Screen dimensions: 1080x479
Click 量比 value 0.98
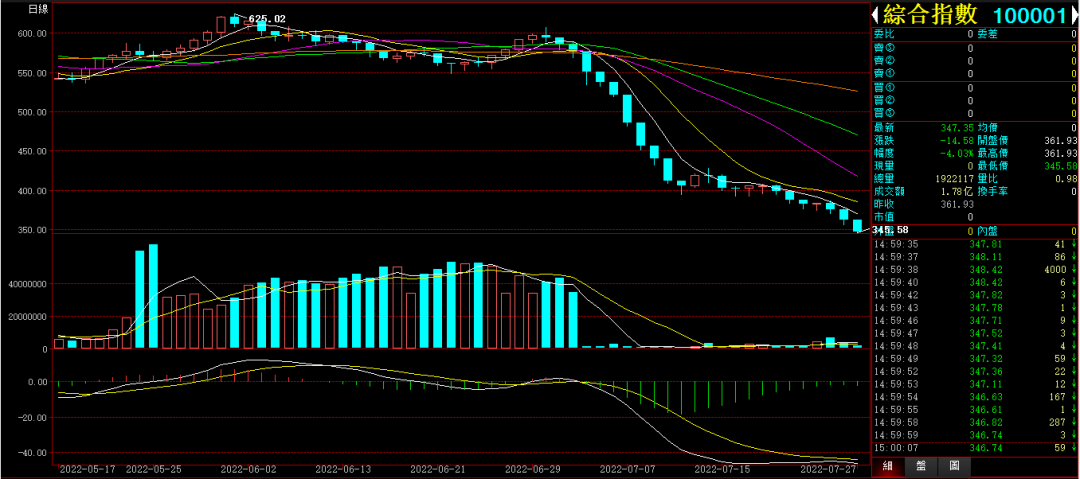point(1066,179)
